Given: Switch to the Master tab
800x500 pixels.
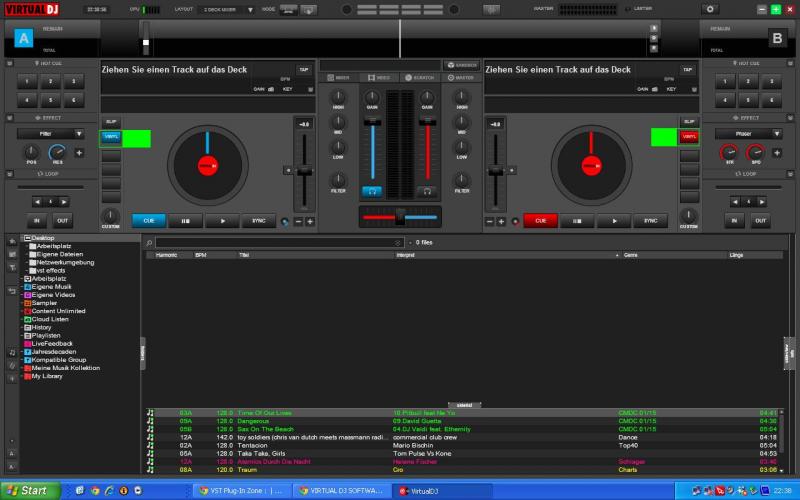Looking at the screenshot, I should [x=461, y=78].
